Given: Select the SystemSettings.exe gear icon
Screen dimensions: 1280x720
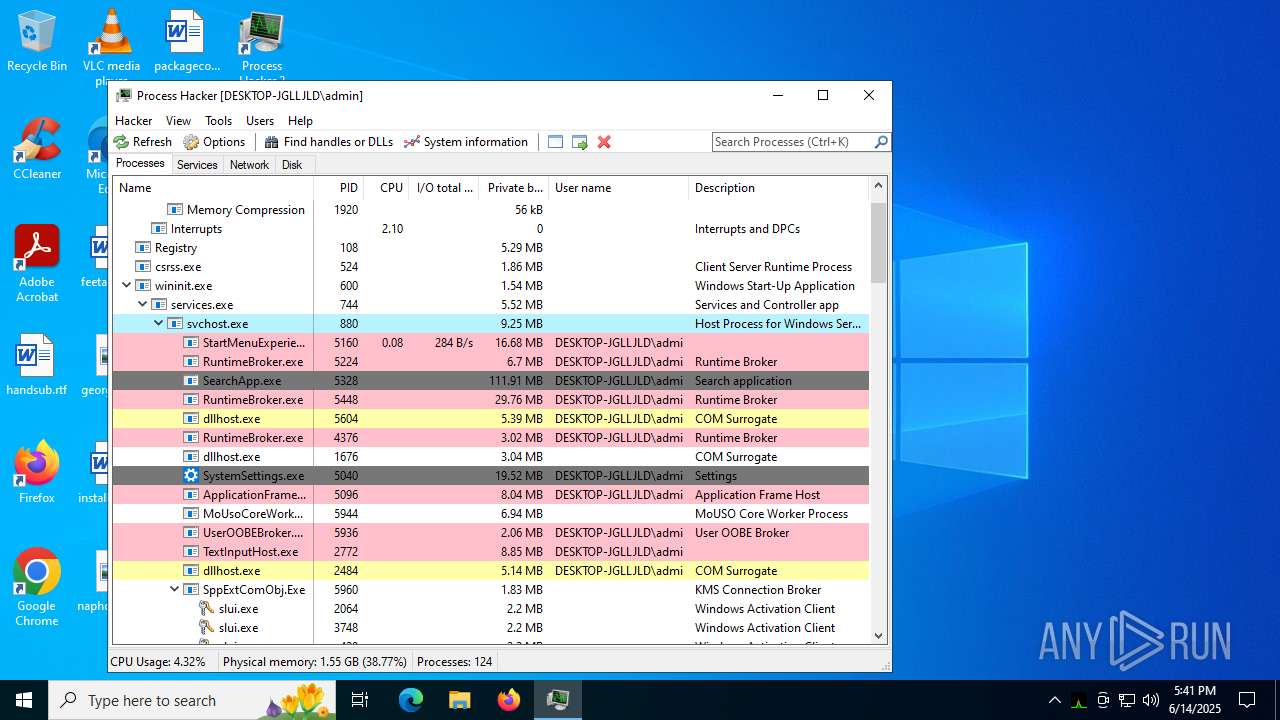Looking at the screenshot, I should pyautogui.click(x=191, y=476).
